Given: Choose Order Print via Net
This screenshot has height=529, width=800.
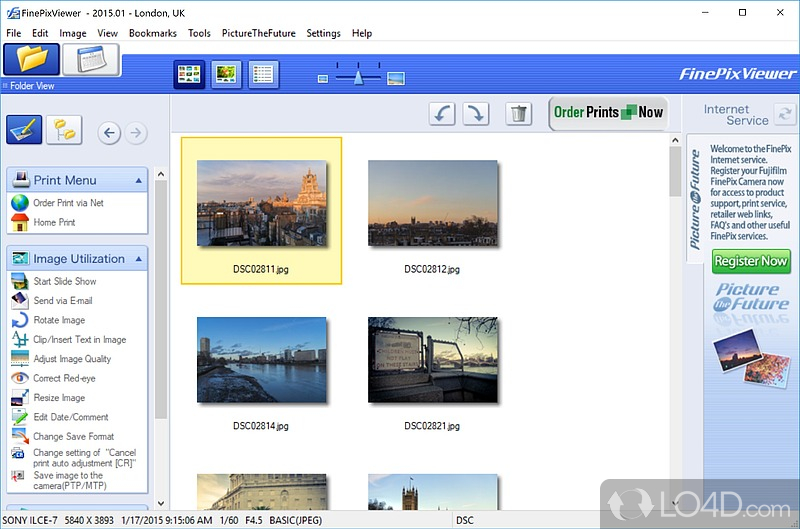Looking at the screenshot, I should [68, 203].
